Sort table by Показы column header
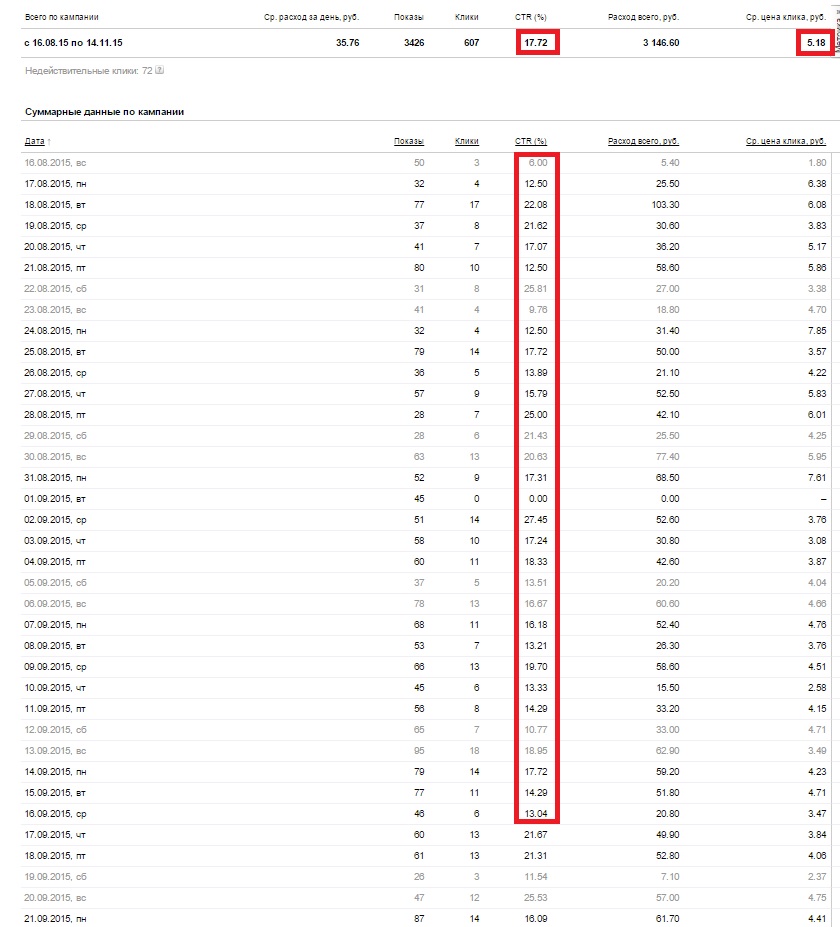This screenshot has width=840, height=927. (409, 141)
